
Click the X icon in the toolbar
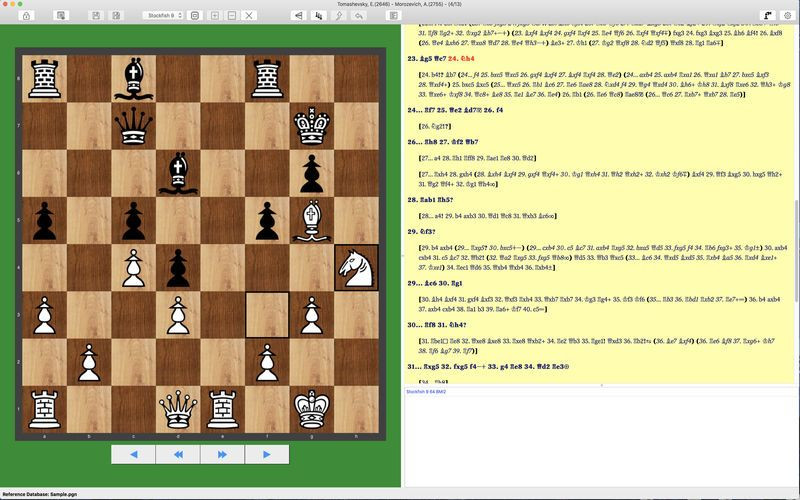(x=249, y=16)
